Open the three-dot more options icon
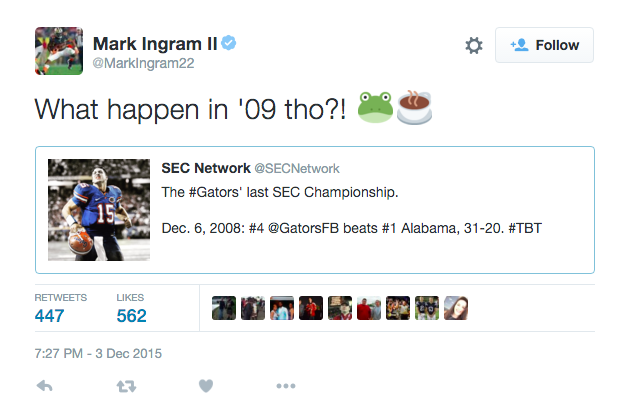Viewport: 629px width, 418px height. [286, 386]
